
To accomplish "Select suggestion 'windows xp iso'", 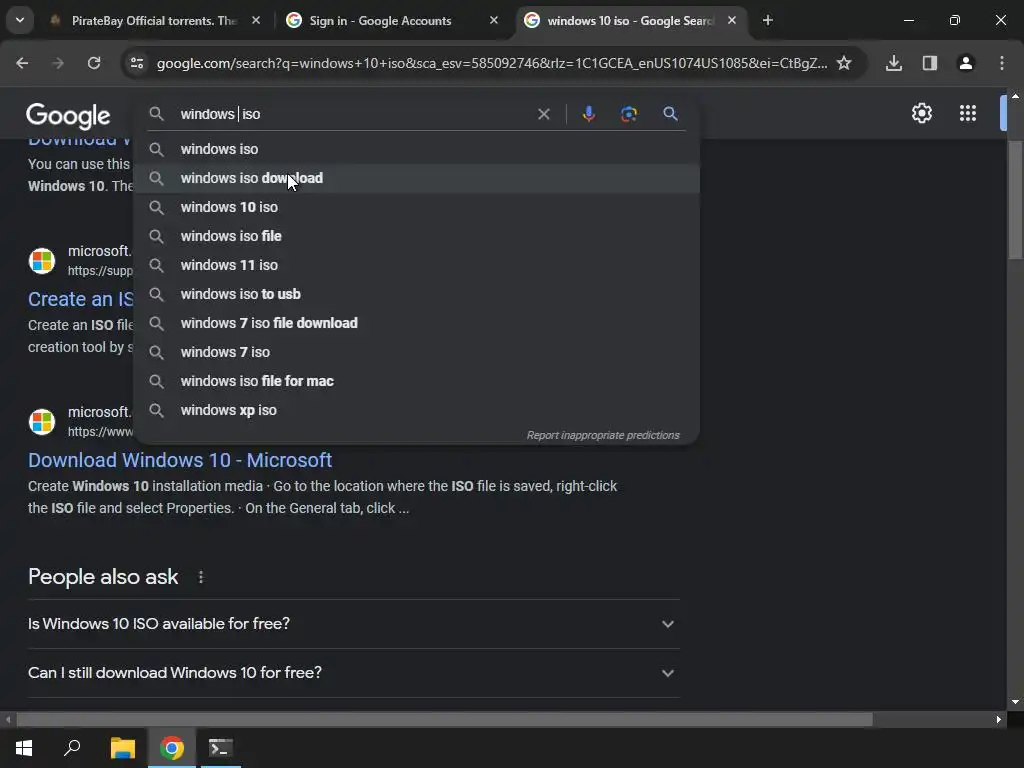I will pyautogui.click(x=417, y=410).
